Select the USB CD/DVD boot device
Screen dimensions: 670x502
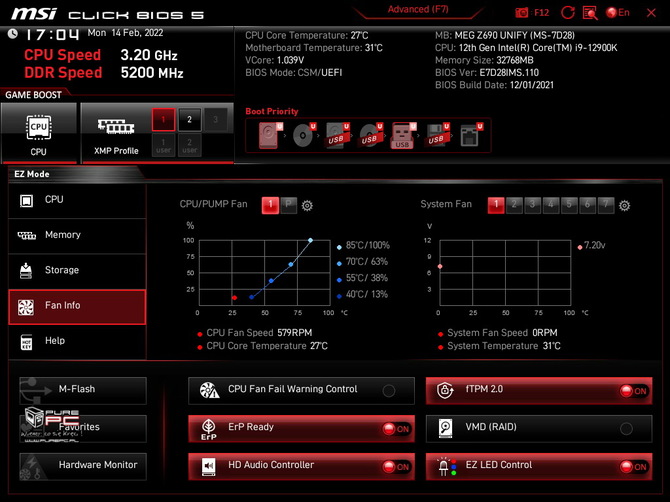click(x=370, y=135)
